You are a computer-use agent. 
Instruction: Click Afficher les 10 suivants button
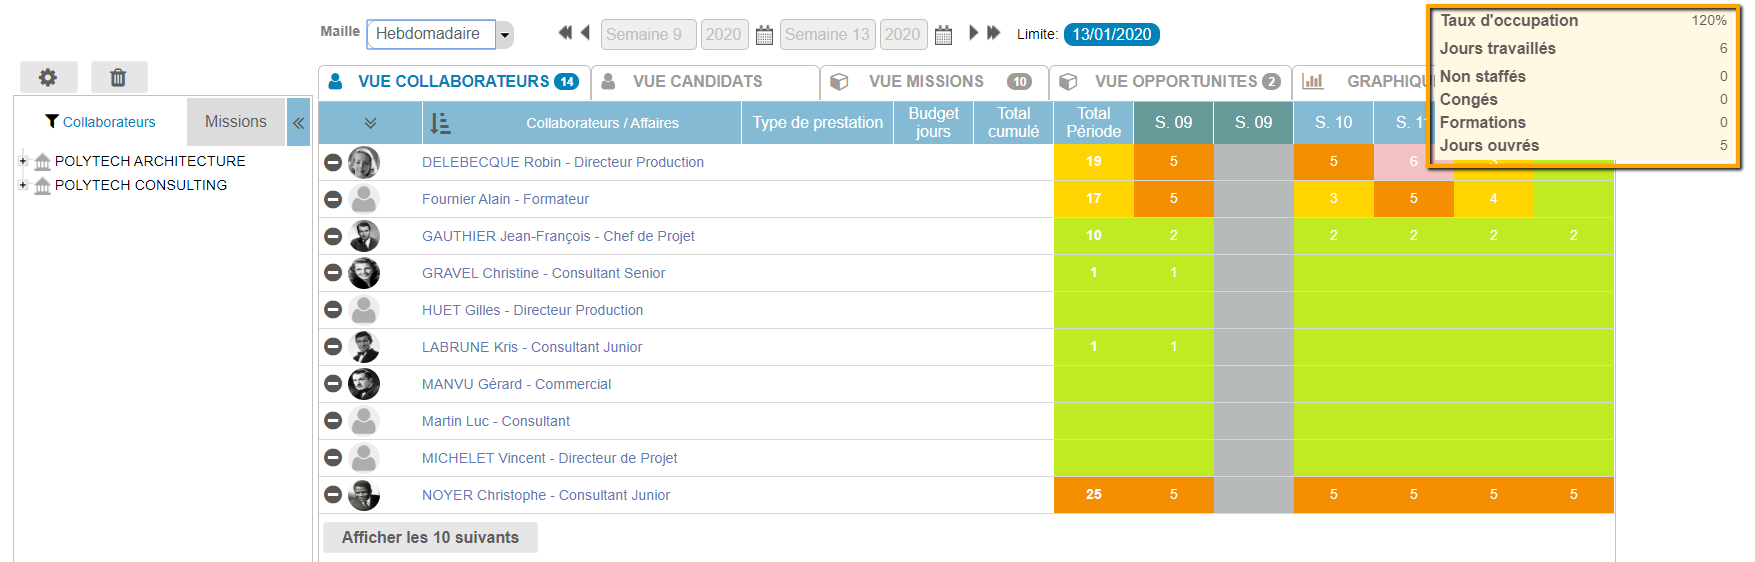[430, 537]
